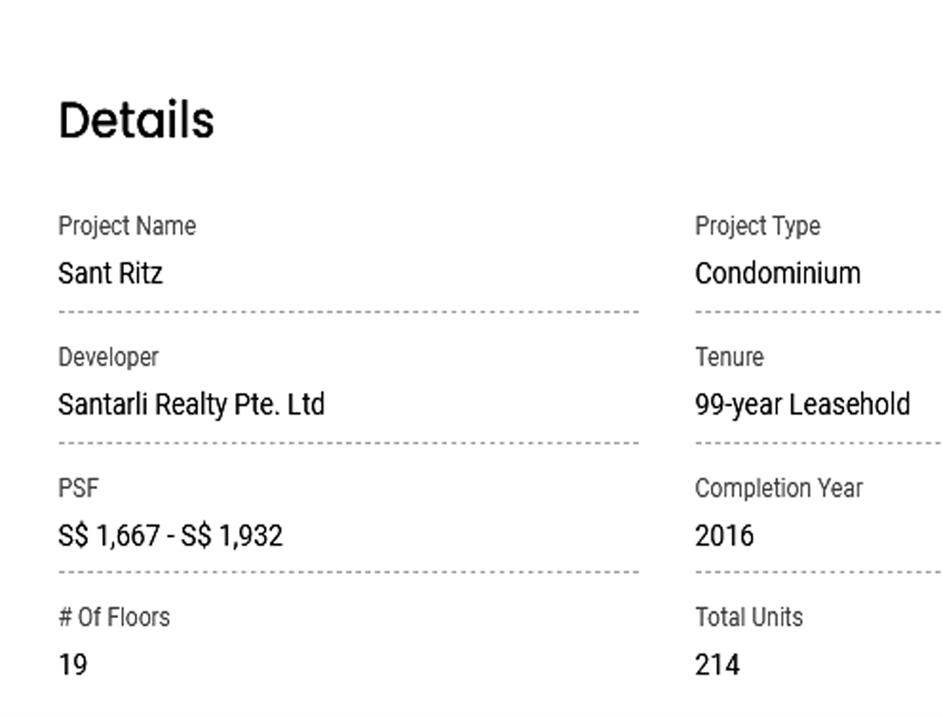The width and height of the screenshot is (943, 717).
Task: Click the Completion Year label
Action: coord(778,488)
